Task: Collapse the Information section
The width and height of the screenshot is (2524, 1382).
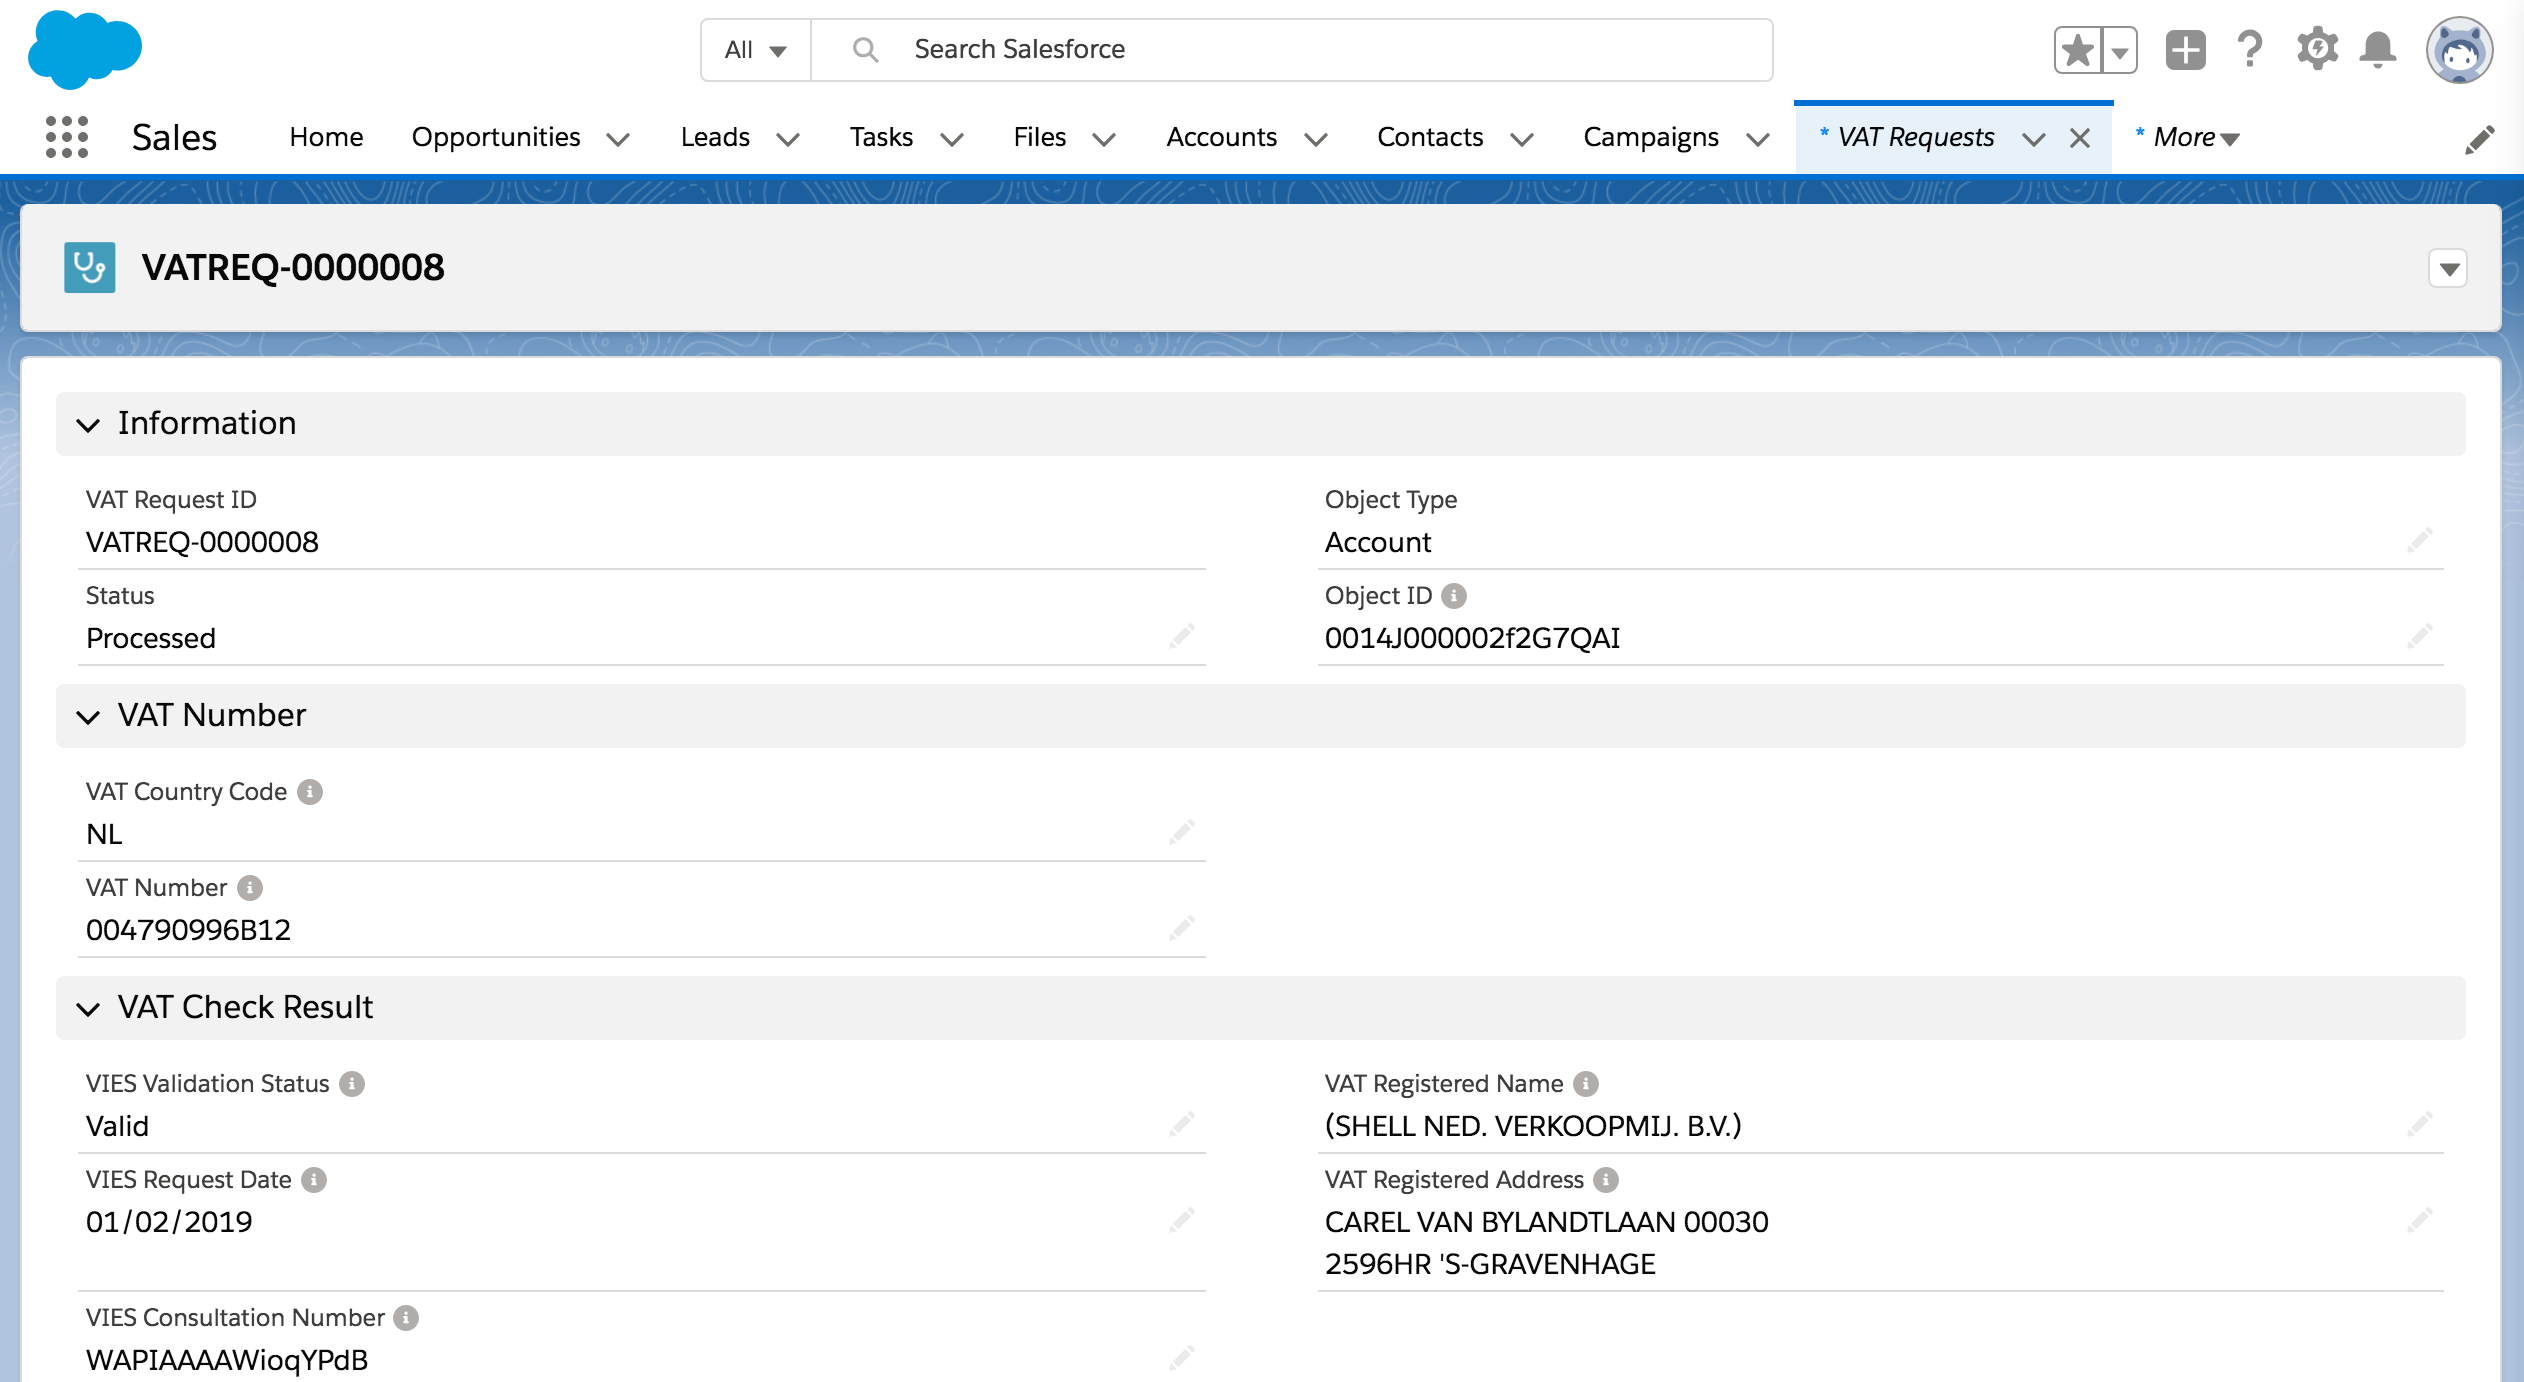Action: 89,425
